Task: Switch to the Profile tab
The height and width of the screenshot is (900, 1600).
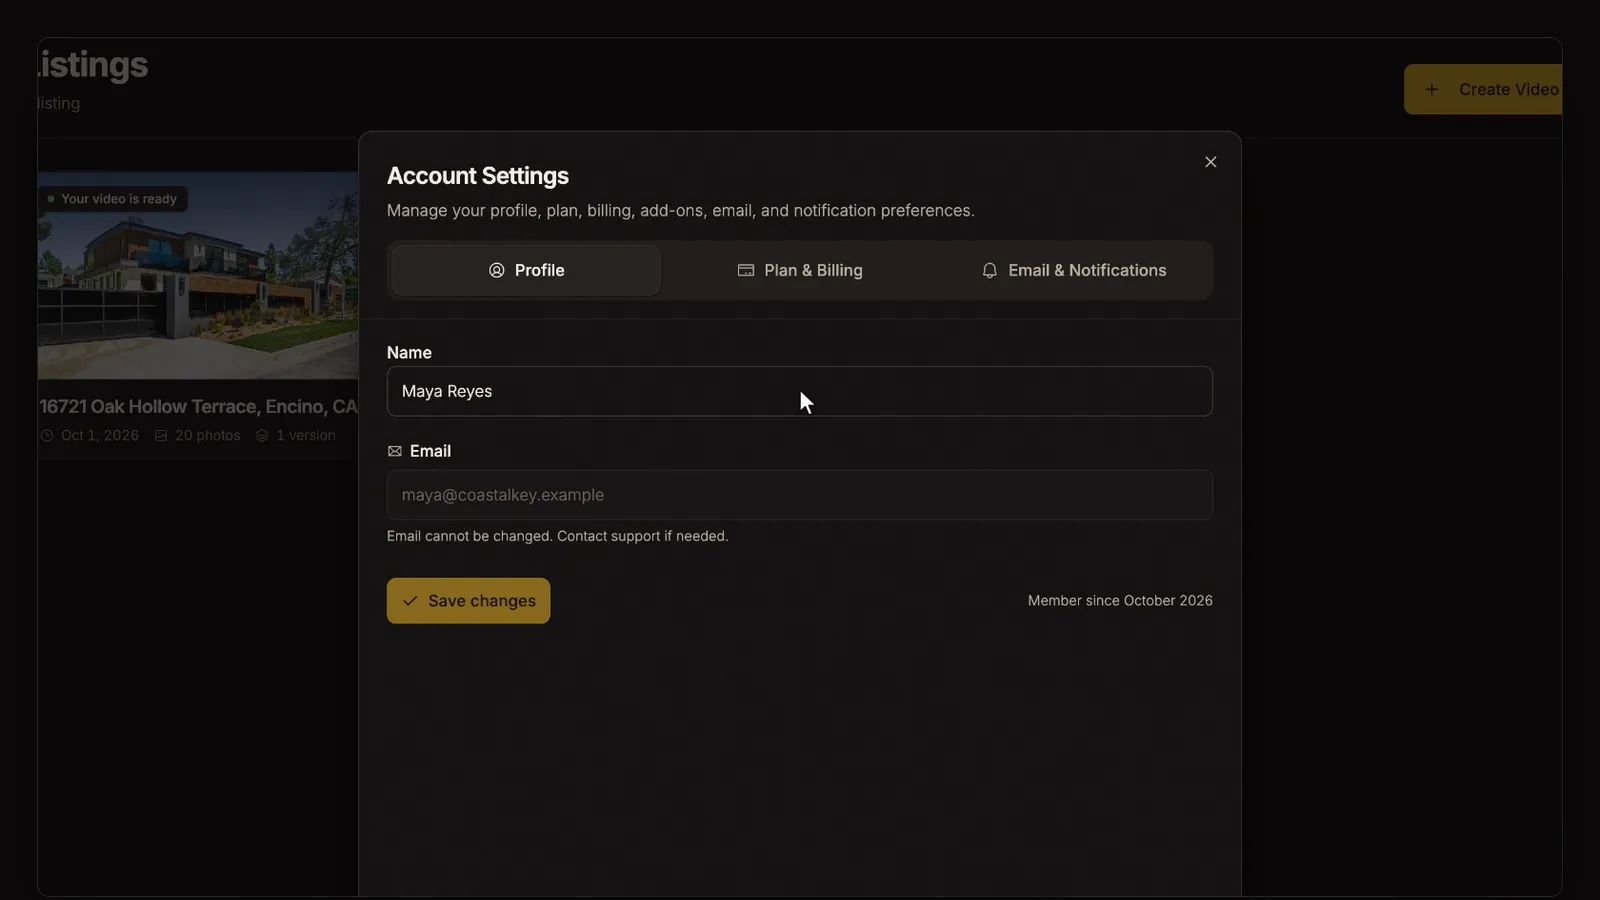Action: [x=526, y=270]
